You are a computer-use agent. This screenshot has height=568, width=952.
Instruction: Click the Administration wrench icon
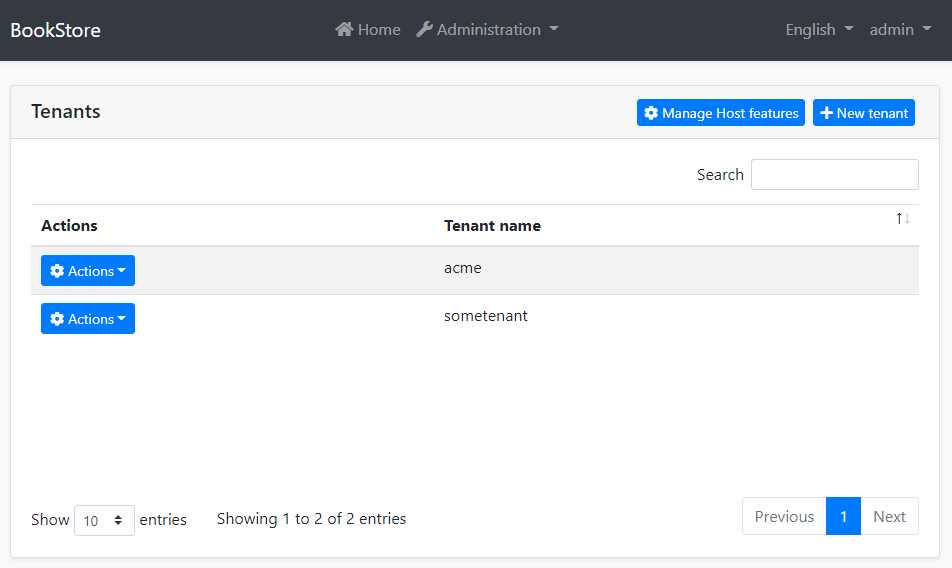tap(425, 30)
